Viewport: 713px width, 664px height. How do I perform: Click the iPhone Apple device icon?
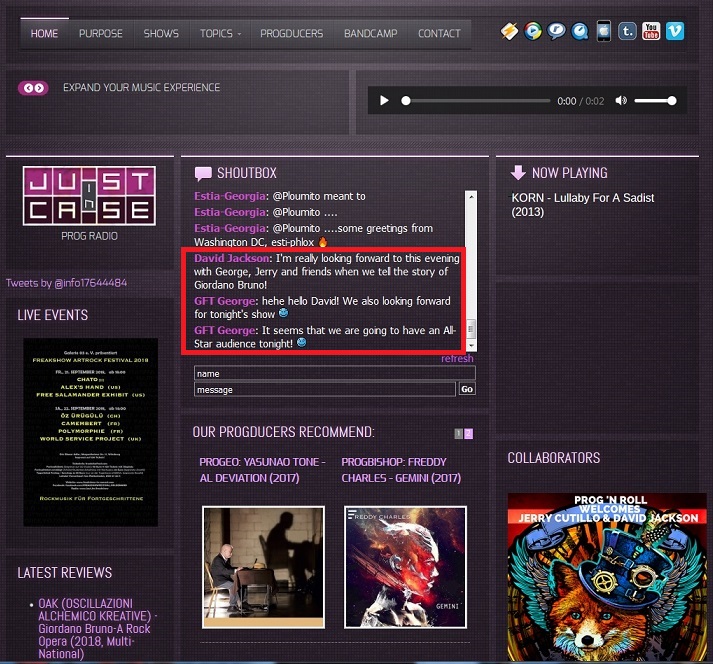tap(603, 31)
